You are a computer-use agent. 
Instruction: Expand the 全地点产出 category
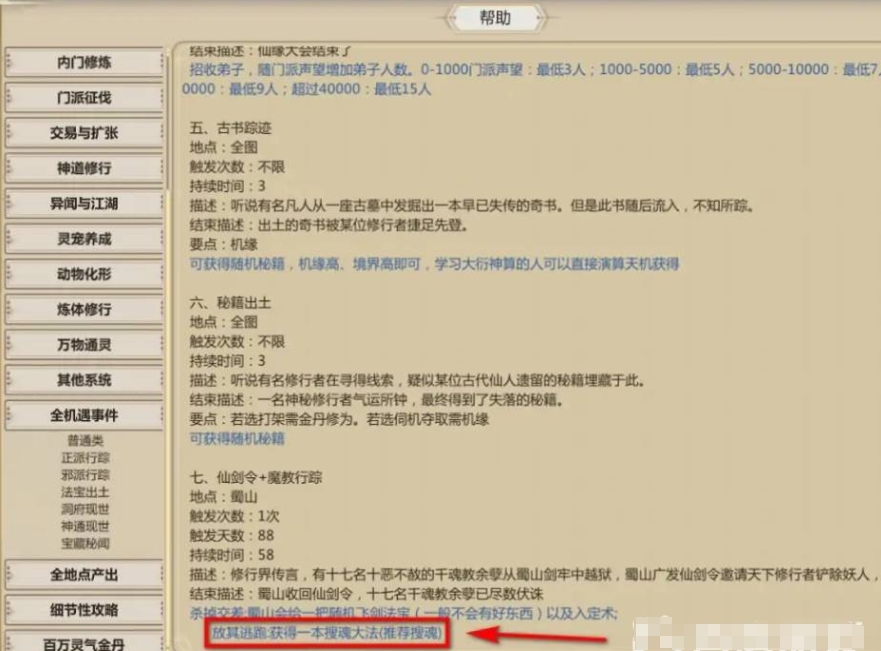[x=84, y=575]
